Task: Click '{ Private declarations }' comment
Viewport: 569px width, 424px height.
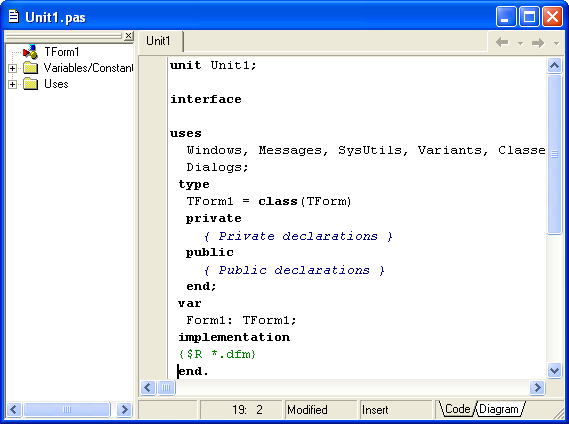Action: click(298, 236)
